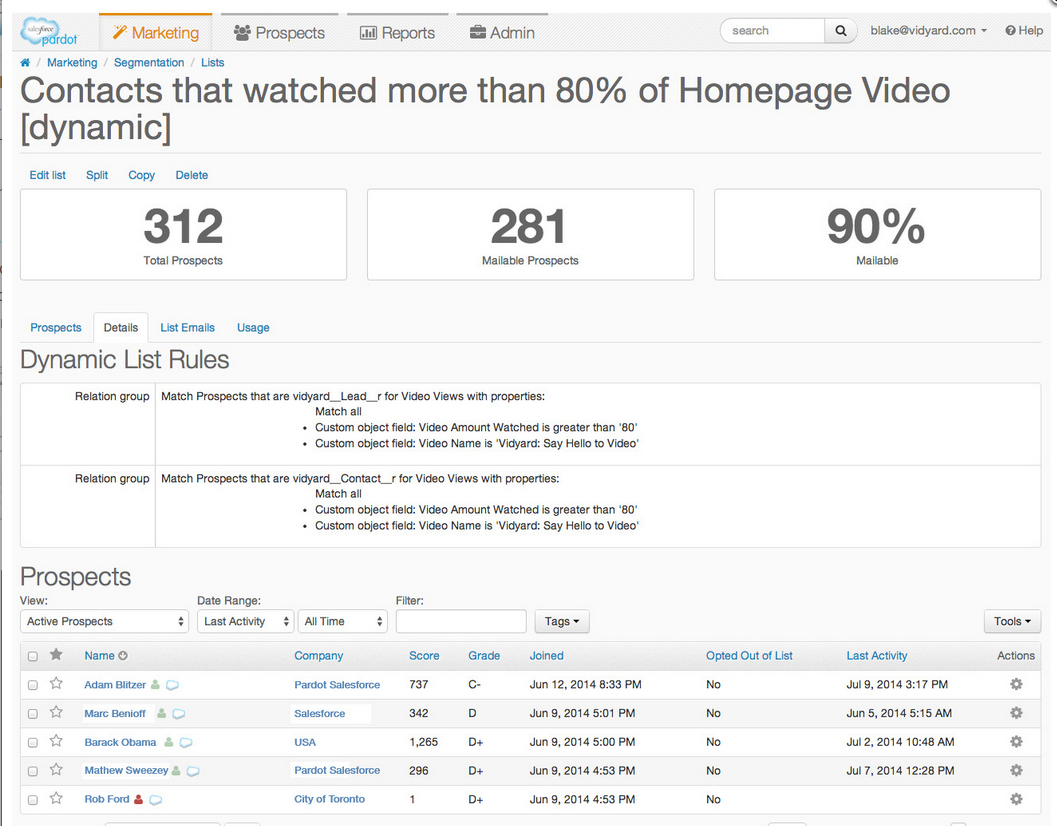Screen dimensions: 1057x826
Task: Click the Edit list link
Action: [47, 175]
